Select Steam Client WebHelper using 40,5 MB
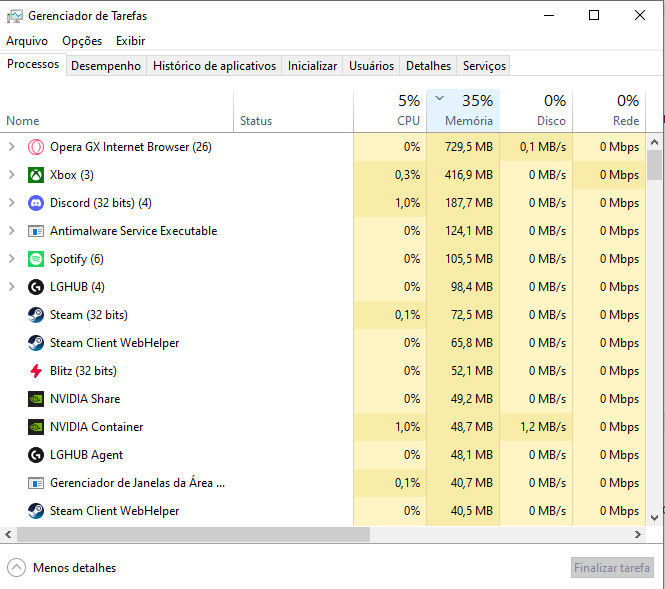 tap(323, 511)
